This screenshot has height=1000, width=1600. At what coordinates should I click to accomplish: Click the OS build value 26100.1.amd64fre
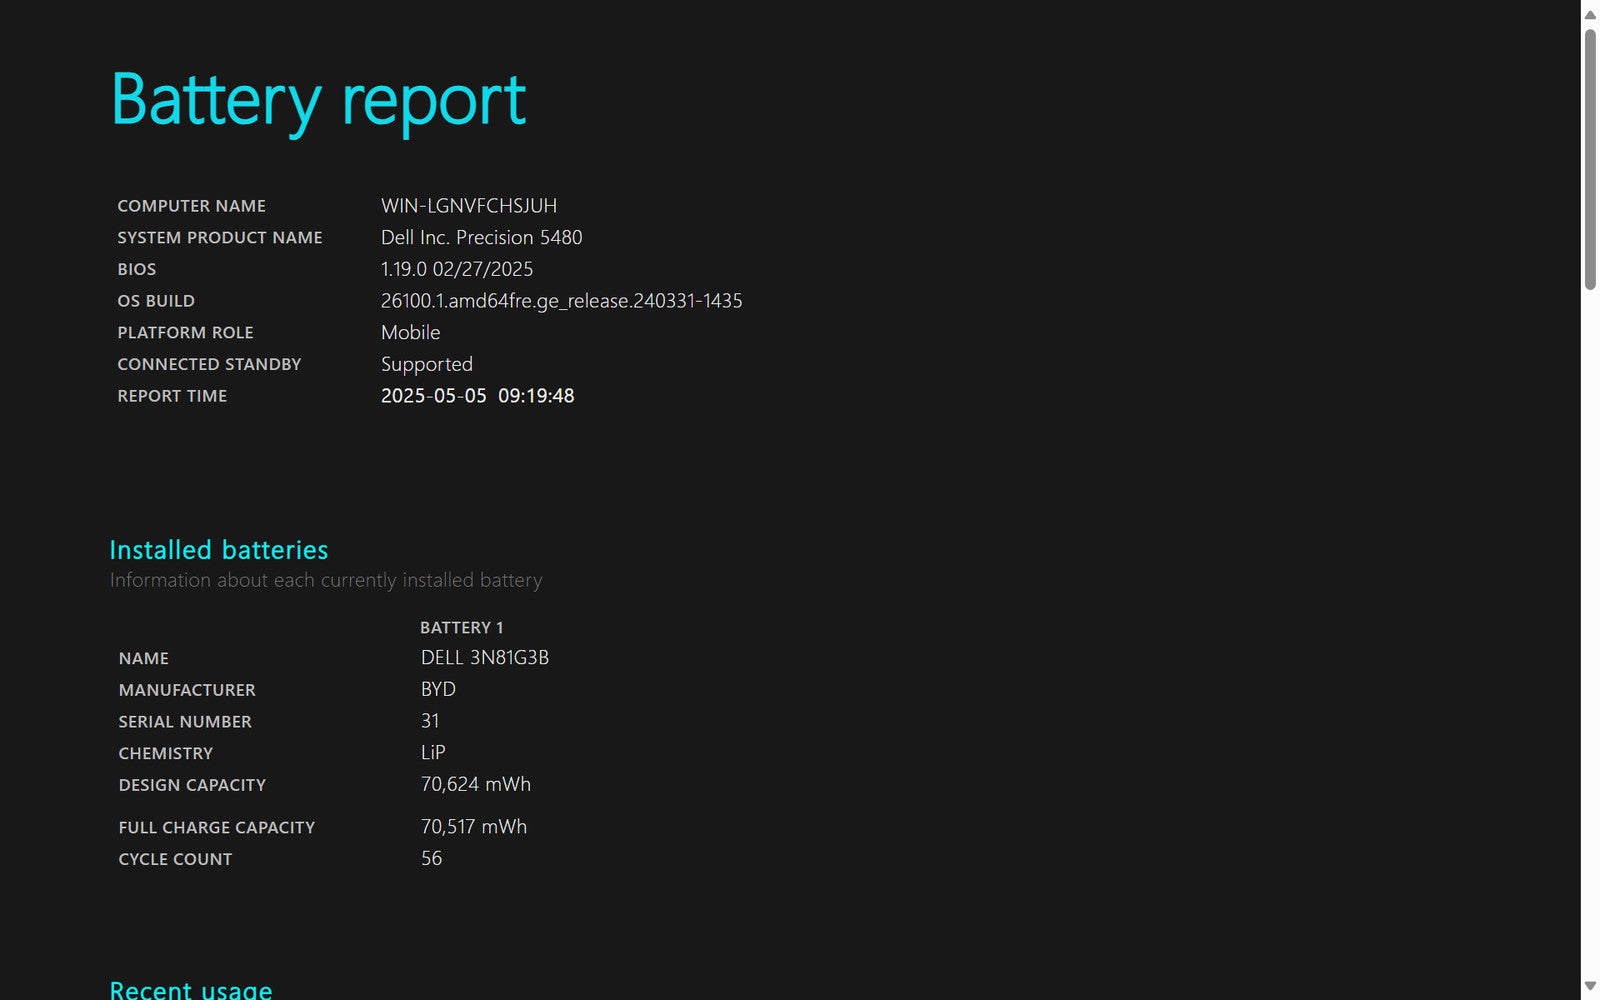tap(561, 301)
